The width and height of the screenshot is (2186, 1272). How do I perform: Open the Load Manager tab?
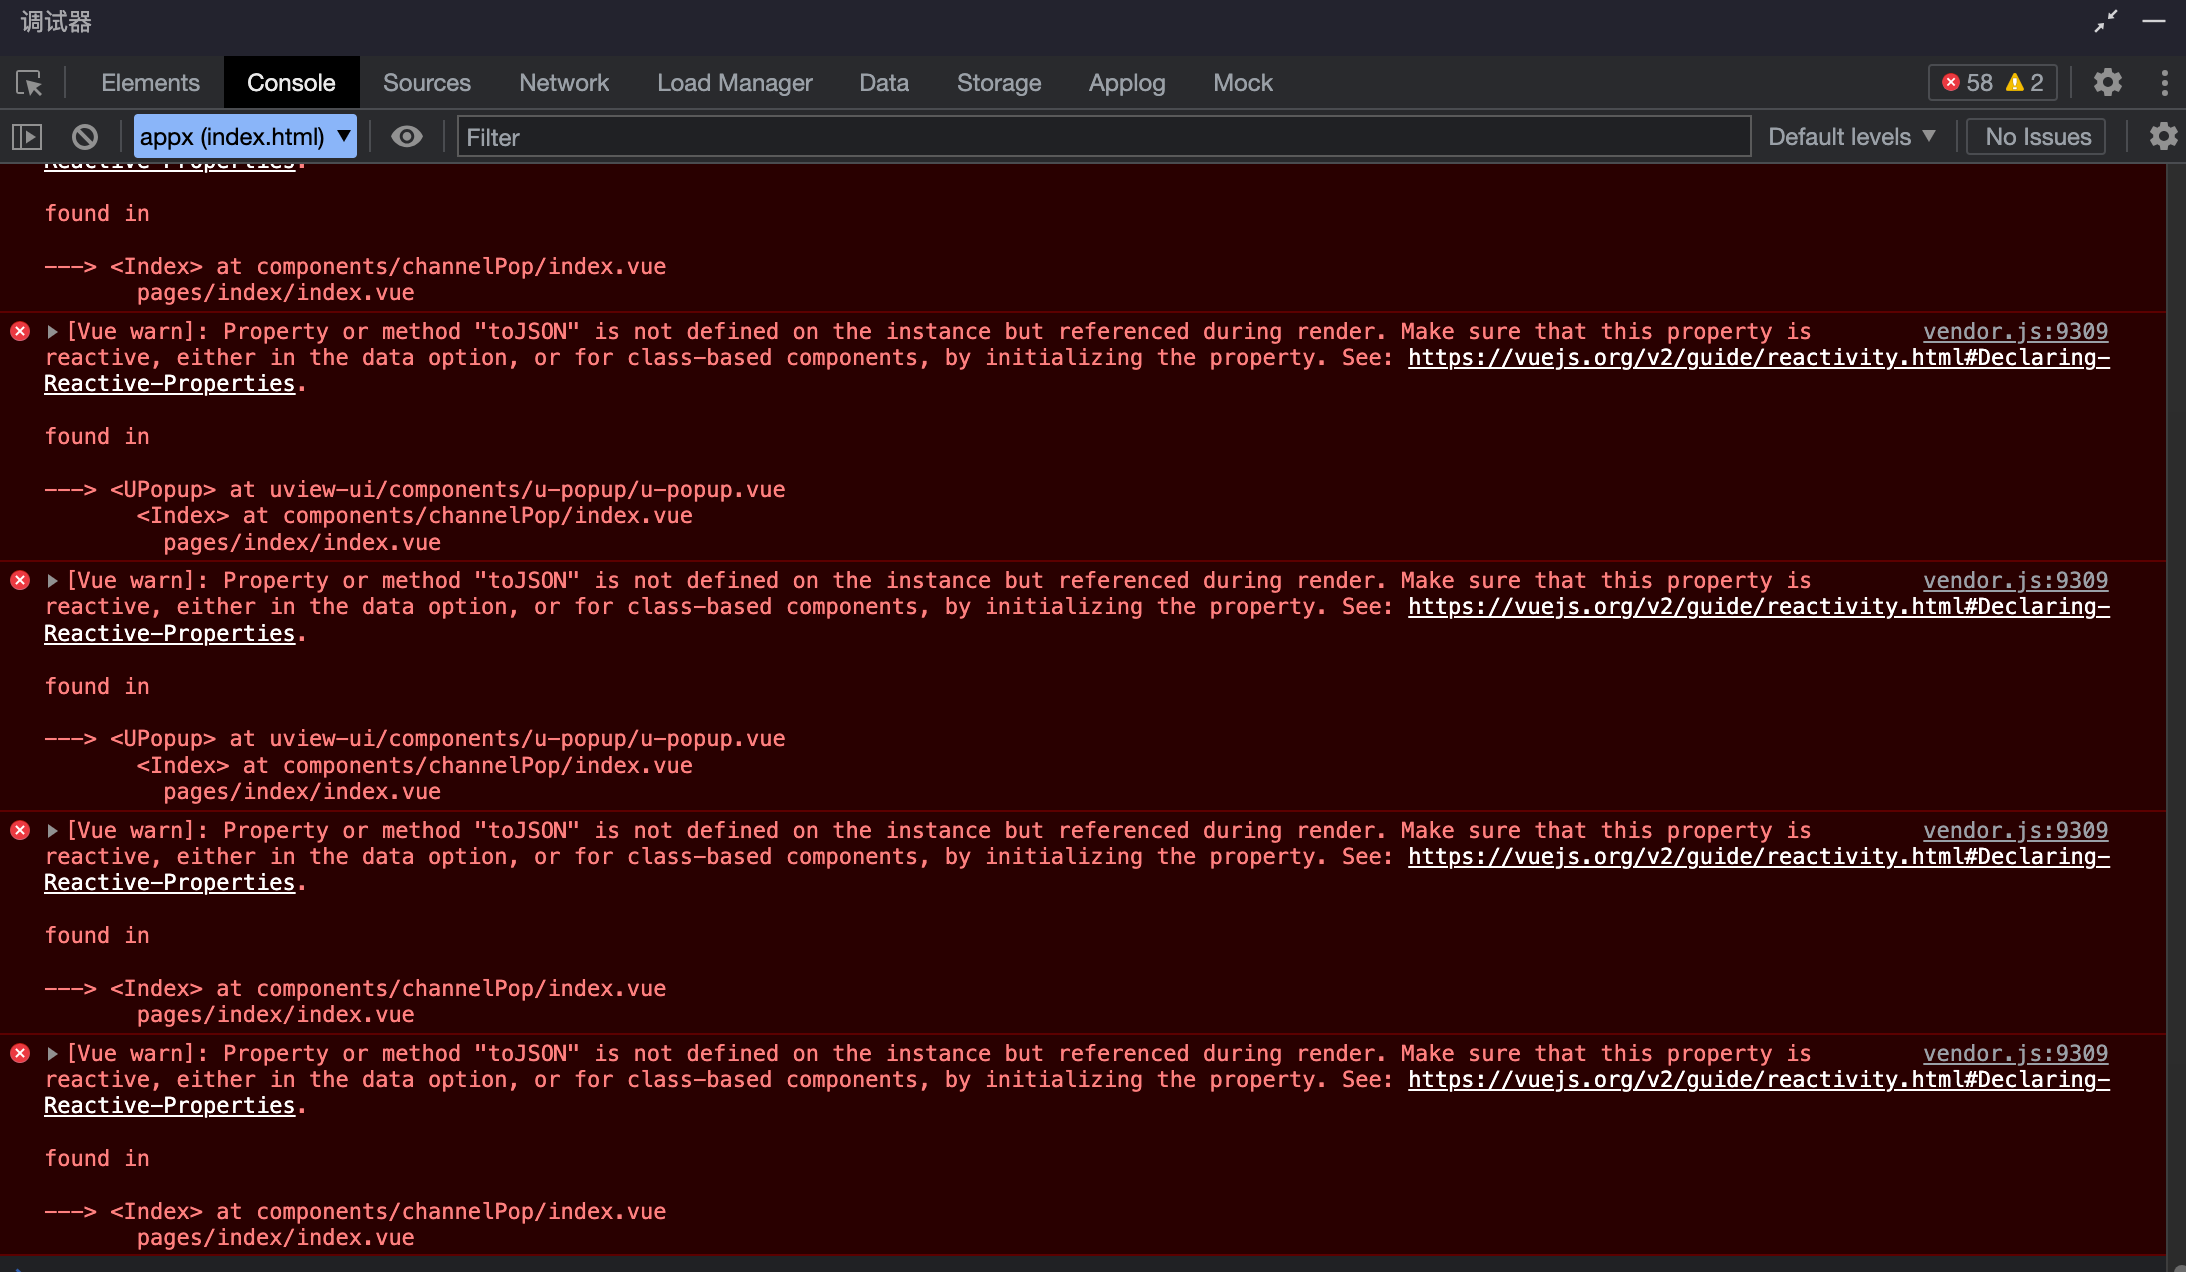tap(734, 83)
